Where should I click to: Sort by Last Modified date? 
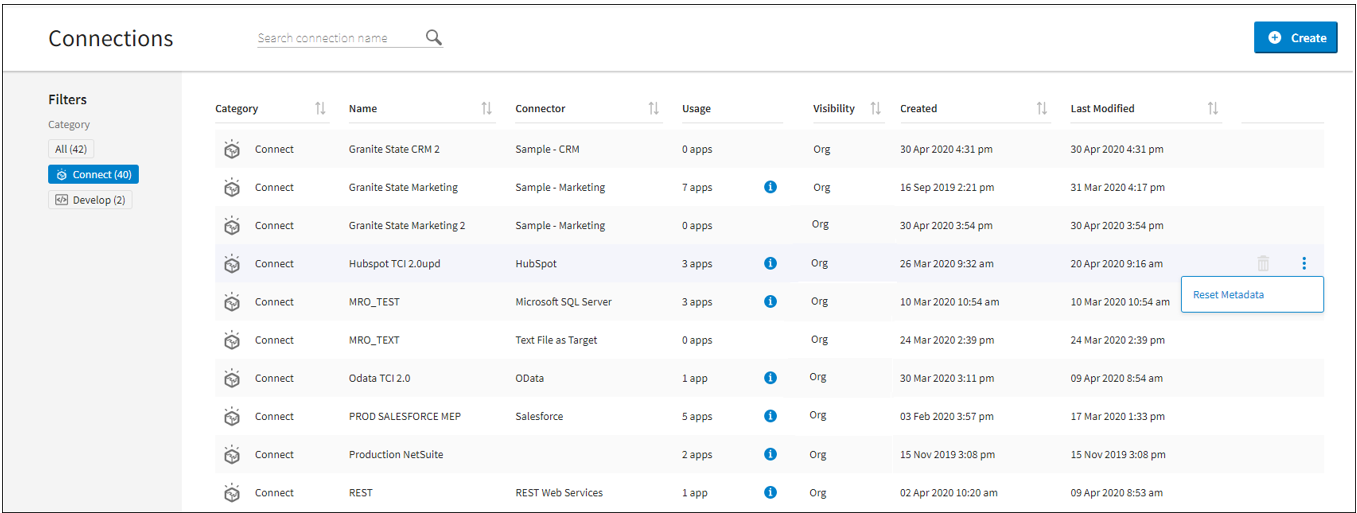pos(1212,108)
